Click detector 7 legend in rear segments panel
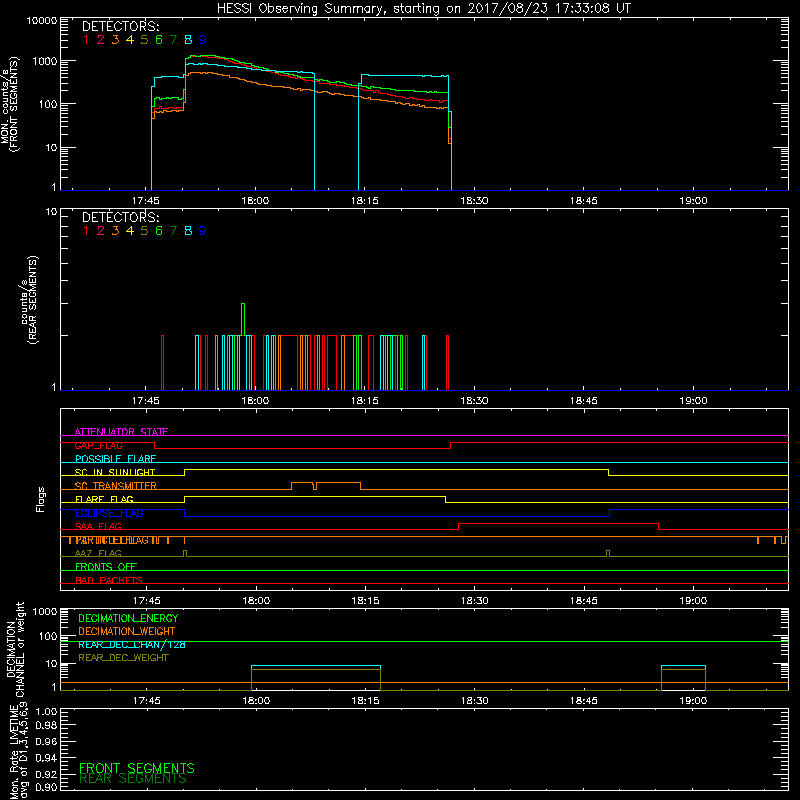This screenshot has width=800, height=800. 173,231
